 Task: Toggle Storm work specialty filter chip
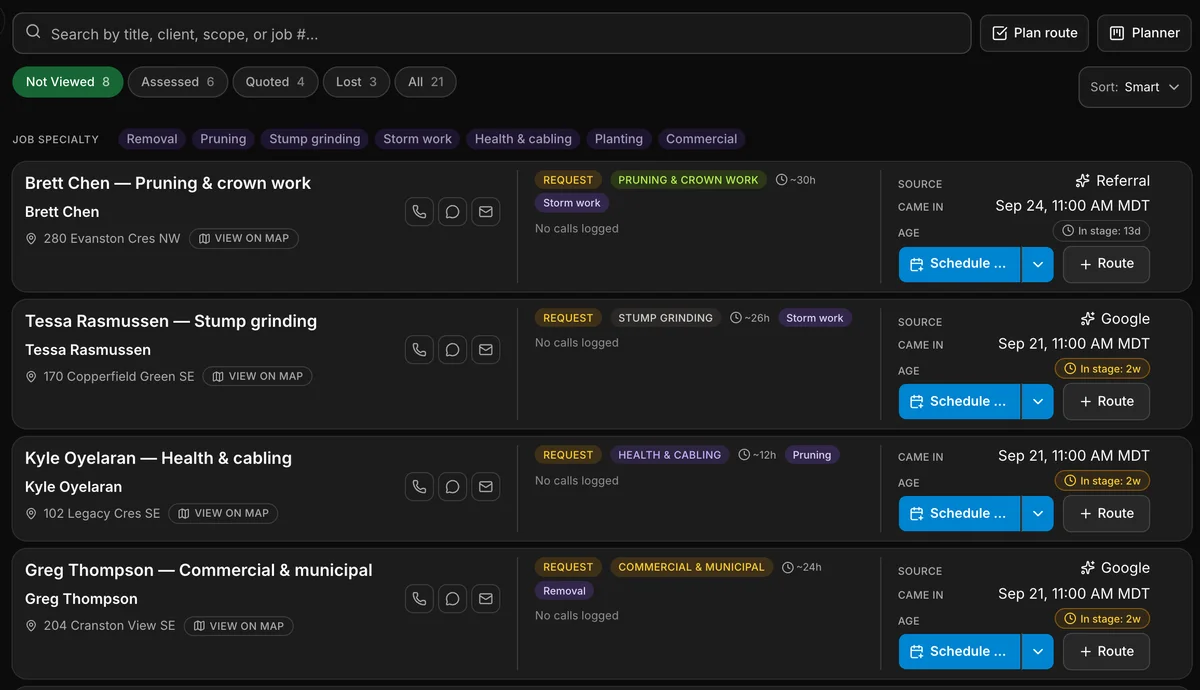(418, 139)
